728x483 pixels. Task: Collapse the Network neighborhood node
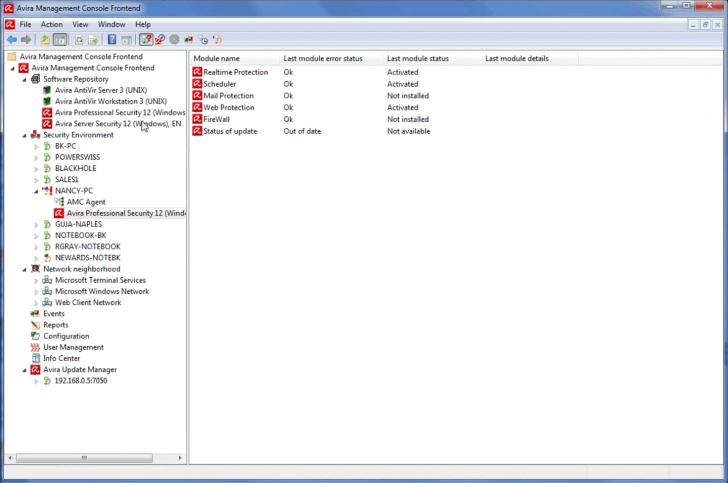point(25,269)
